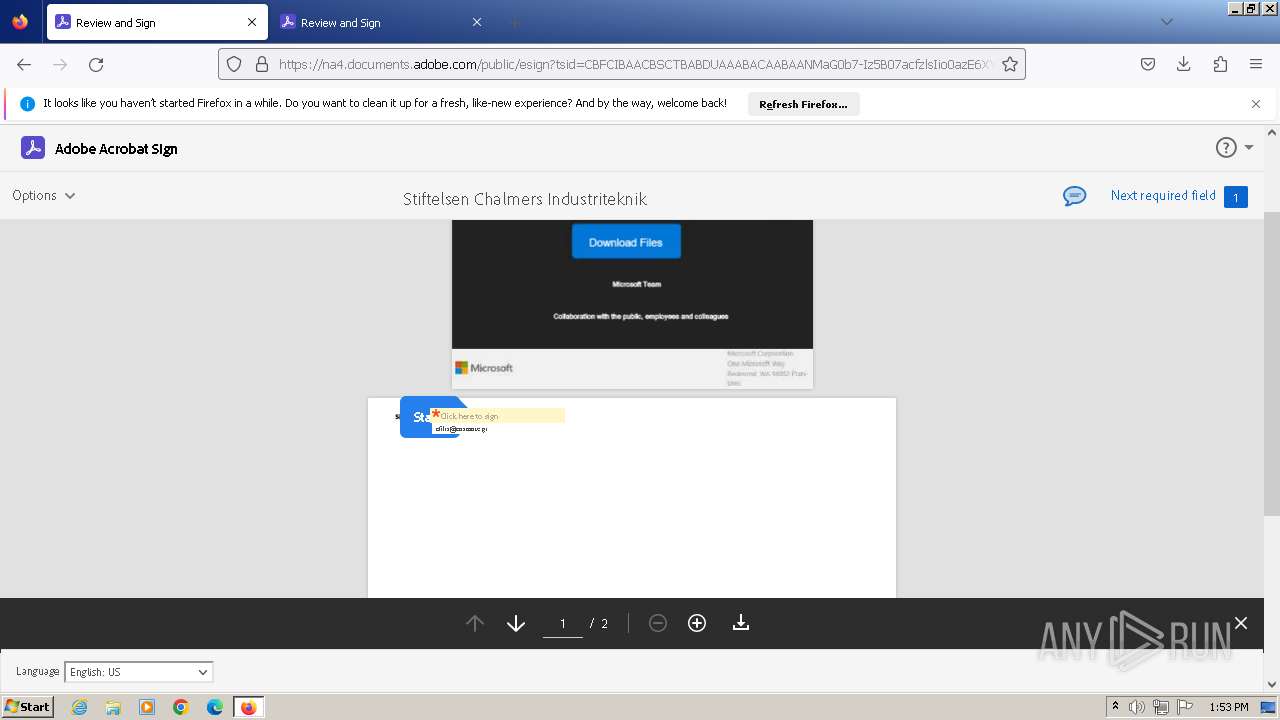
Task: View site security padlock information
Action: (262, 64)
